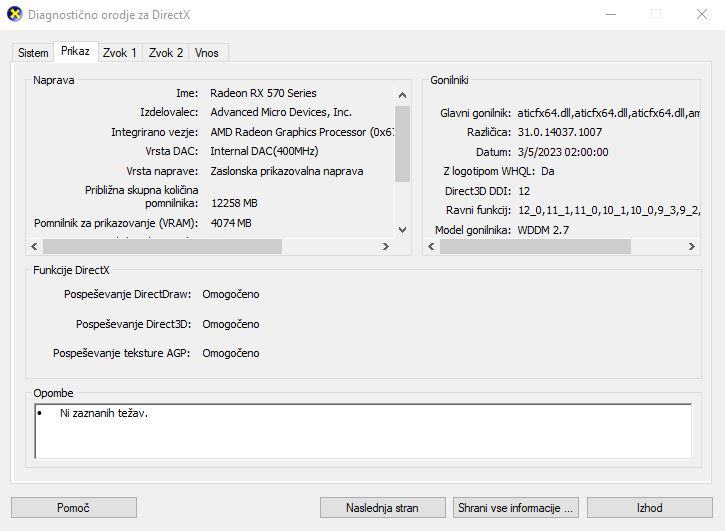Click 'Zaslonska prikazovalna naprava' value
725x531 pixels.
pos(287,171)
